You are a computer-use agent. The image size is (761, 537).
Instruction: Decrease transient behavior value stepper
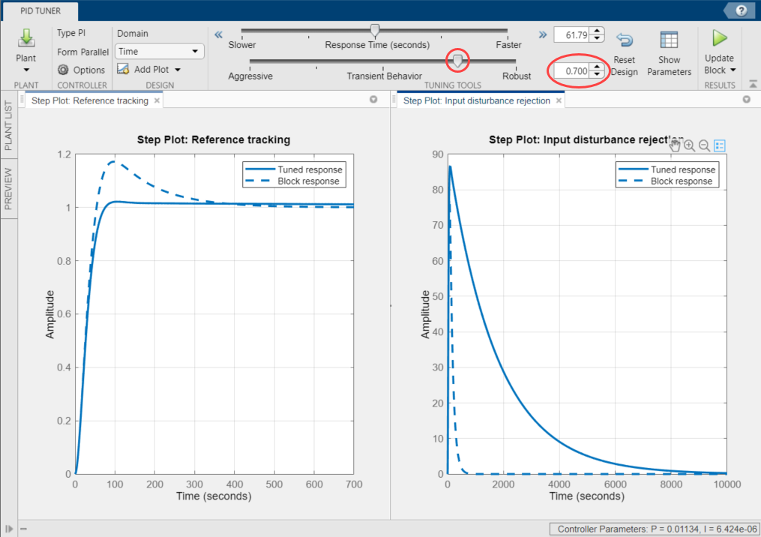click(597, 75)
